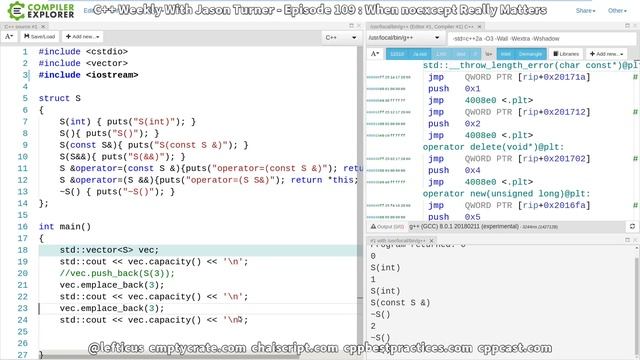The image size is (640, 360).
Task: Maximize the execution output pane
Action: click(x=627, y=240)
